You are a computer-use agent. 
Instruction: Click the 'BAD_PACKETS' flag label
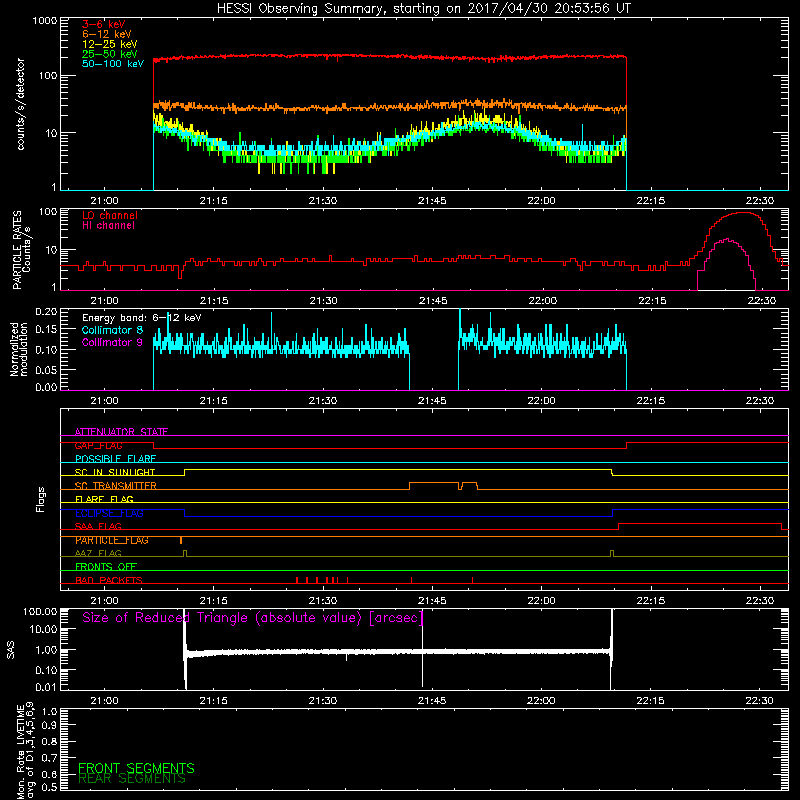pos(109,580)
